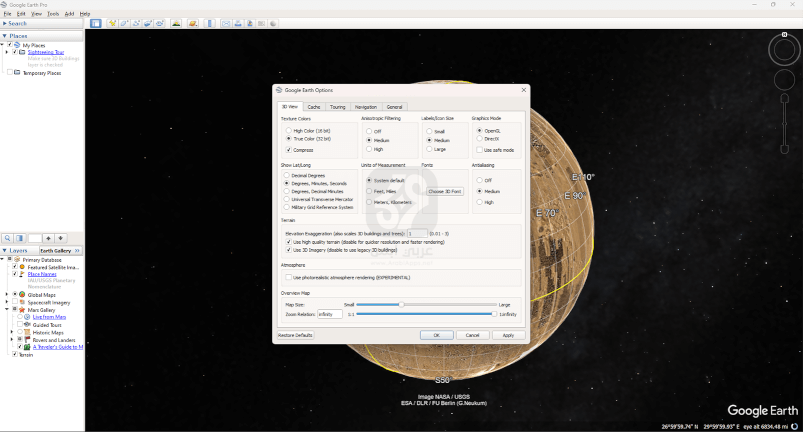Collapse the Mars Gallery layer

[x=7, y=310]
